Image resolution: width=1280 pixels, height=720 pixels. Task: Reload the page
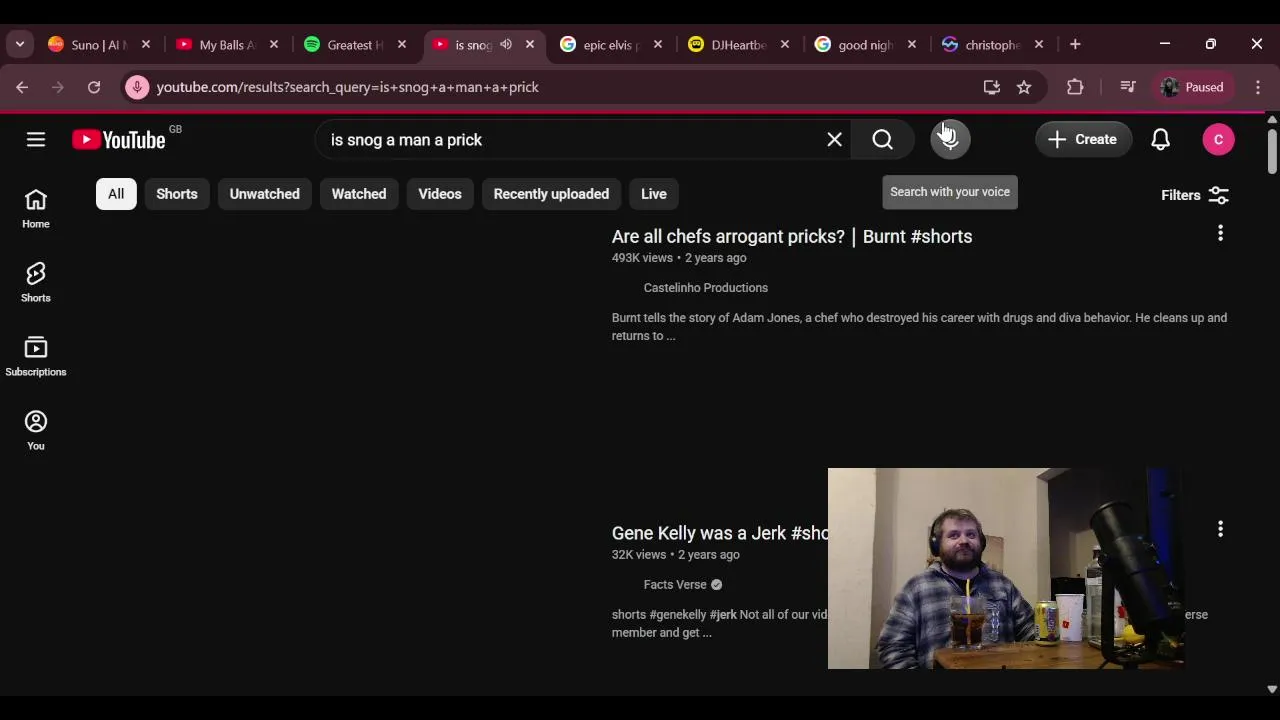94,87
